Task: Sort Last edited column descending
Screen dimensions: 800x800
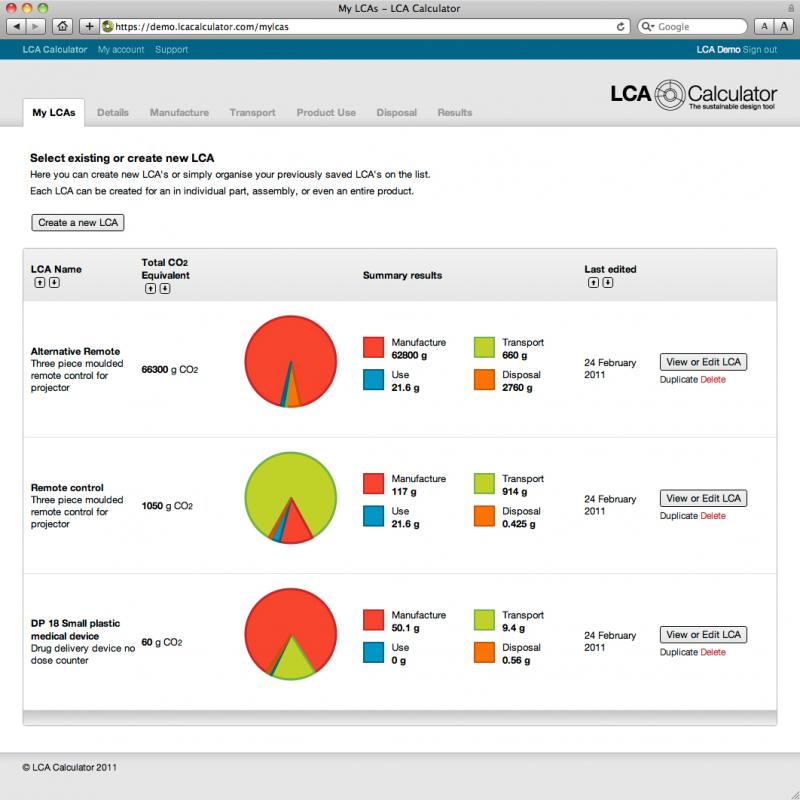Action: (x=608, y=282)
